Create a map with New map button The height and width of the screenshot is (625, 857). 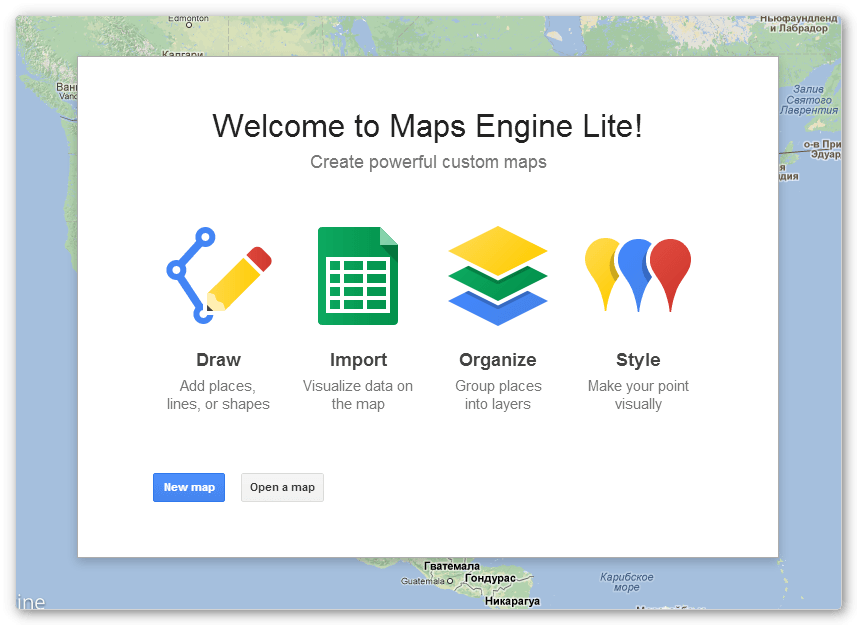click(x=189, y=487)
